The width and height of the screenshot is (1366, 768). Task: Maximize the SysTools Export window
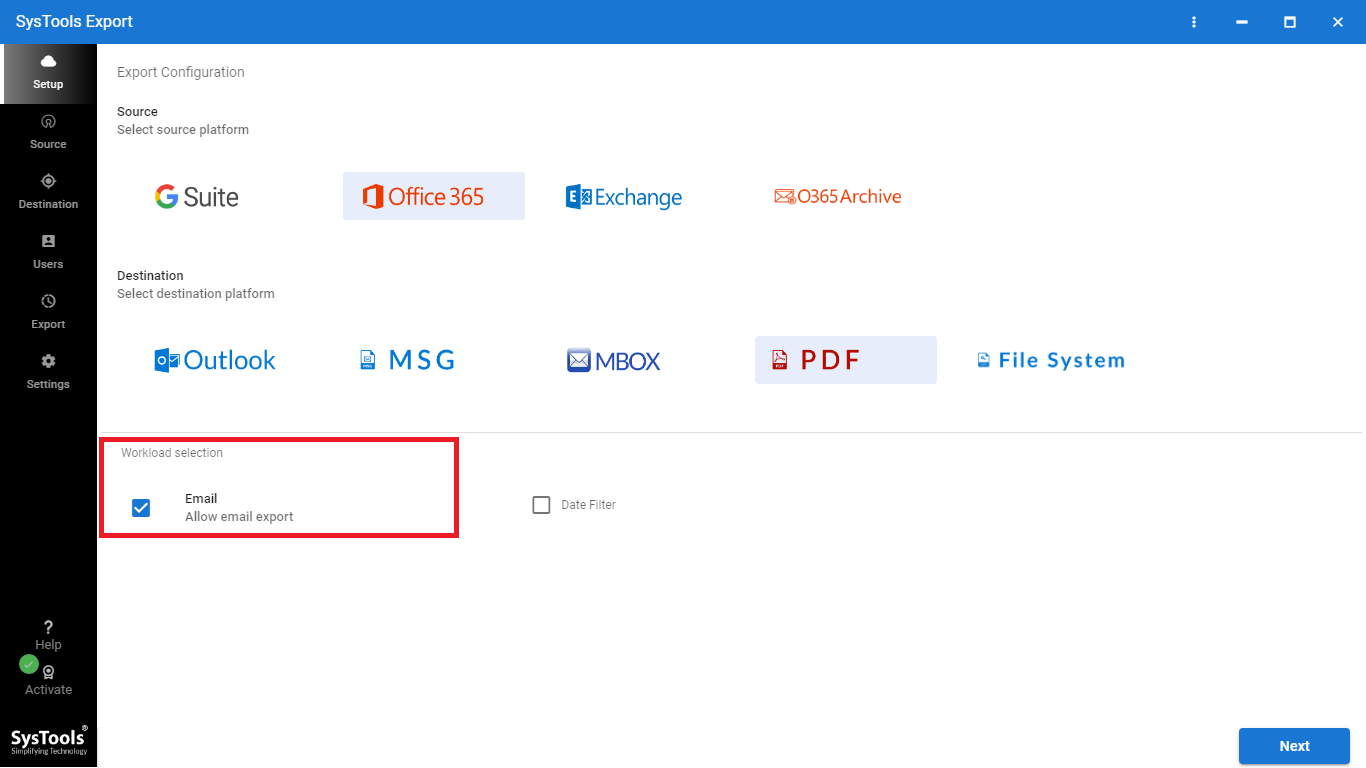(1290, 22)
